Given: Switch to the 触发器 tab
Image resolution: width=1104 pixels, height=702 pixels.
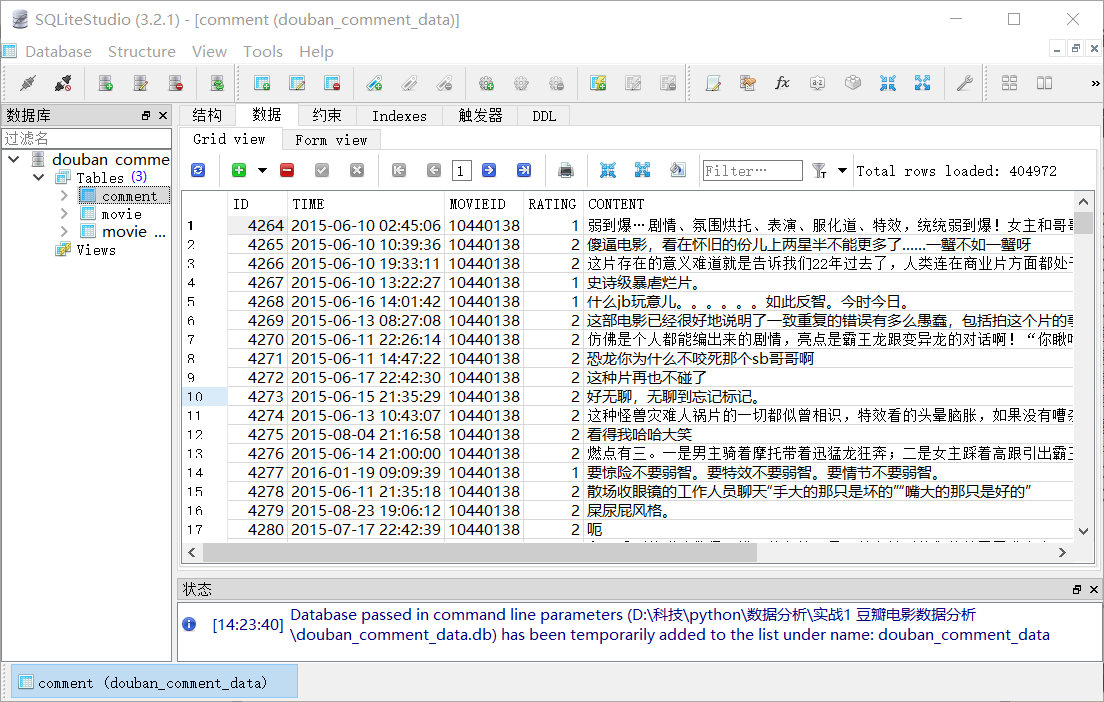Looking at the screenshot, I should [480, 115].
